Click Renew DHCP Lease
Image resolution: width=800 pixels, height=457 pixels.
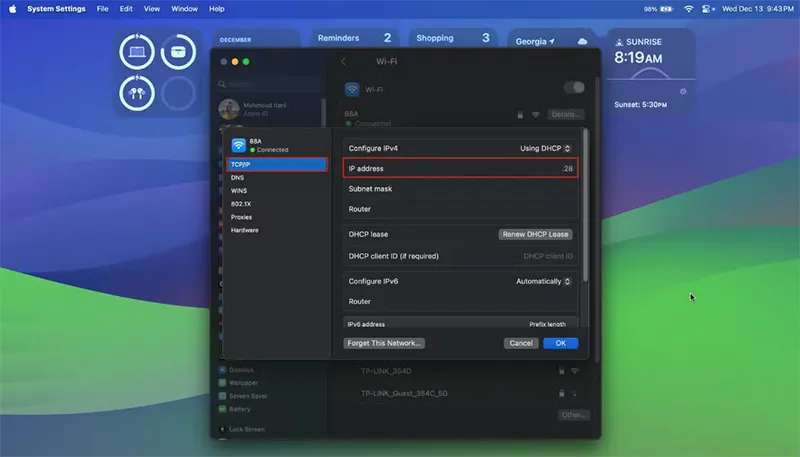pos(535,234)
